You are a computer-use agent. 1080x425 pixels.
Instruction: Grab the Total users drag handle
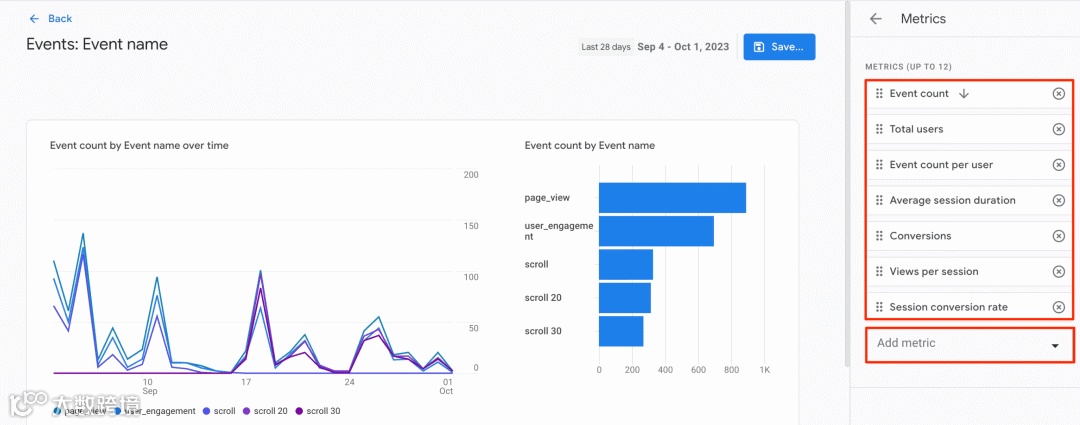pos(879,129)
